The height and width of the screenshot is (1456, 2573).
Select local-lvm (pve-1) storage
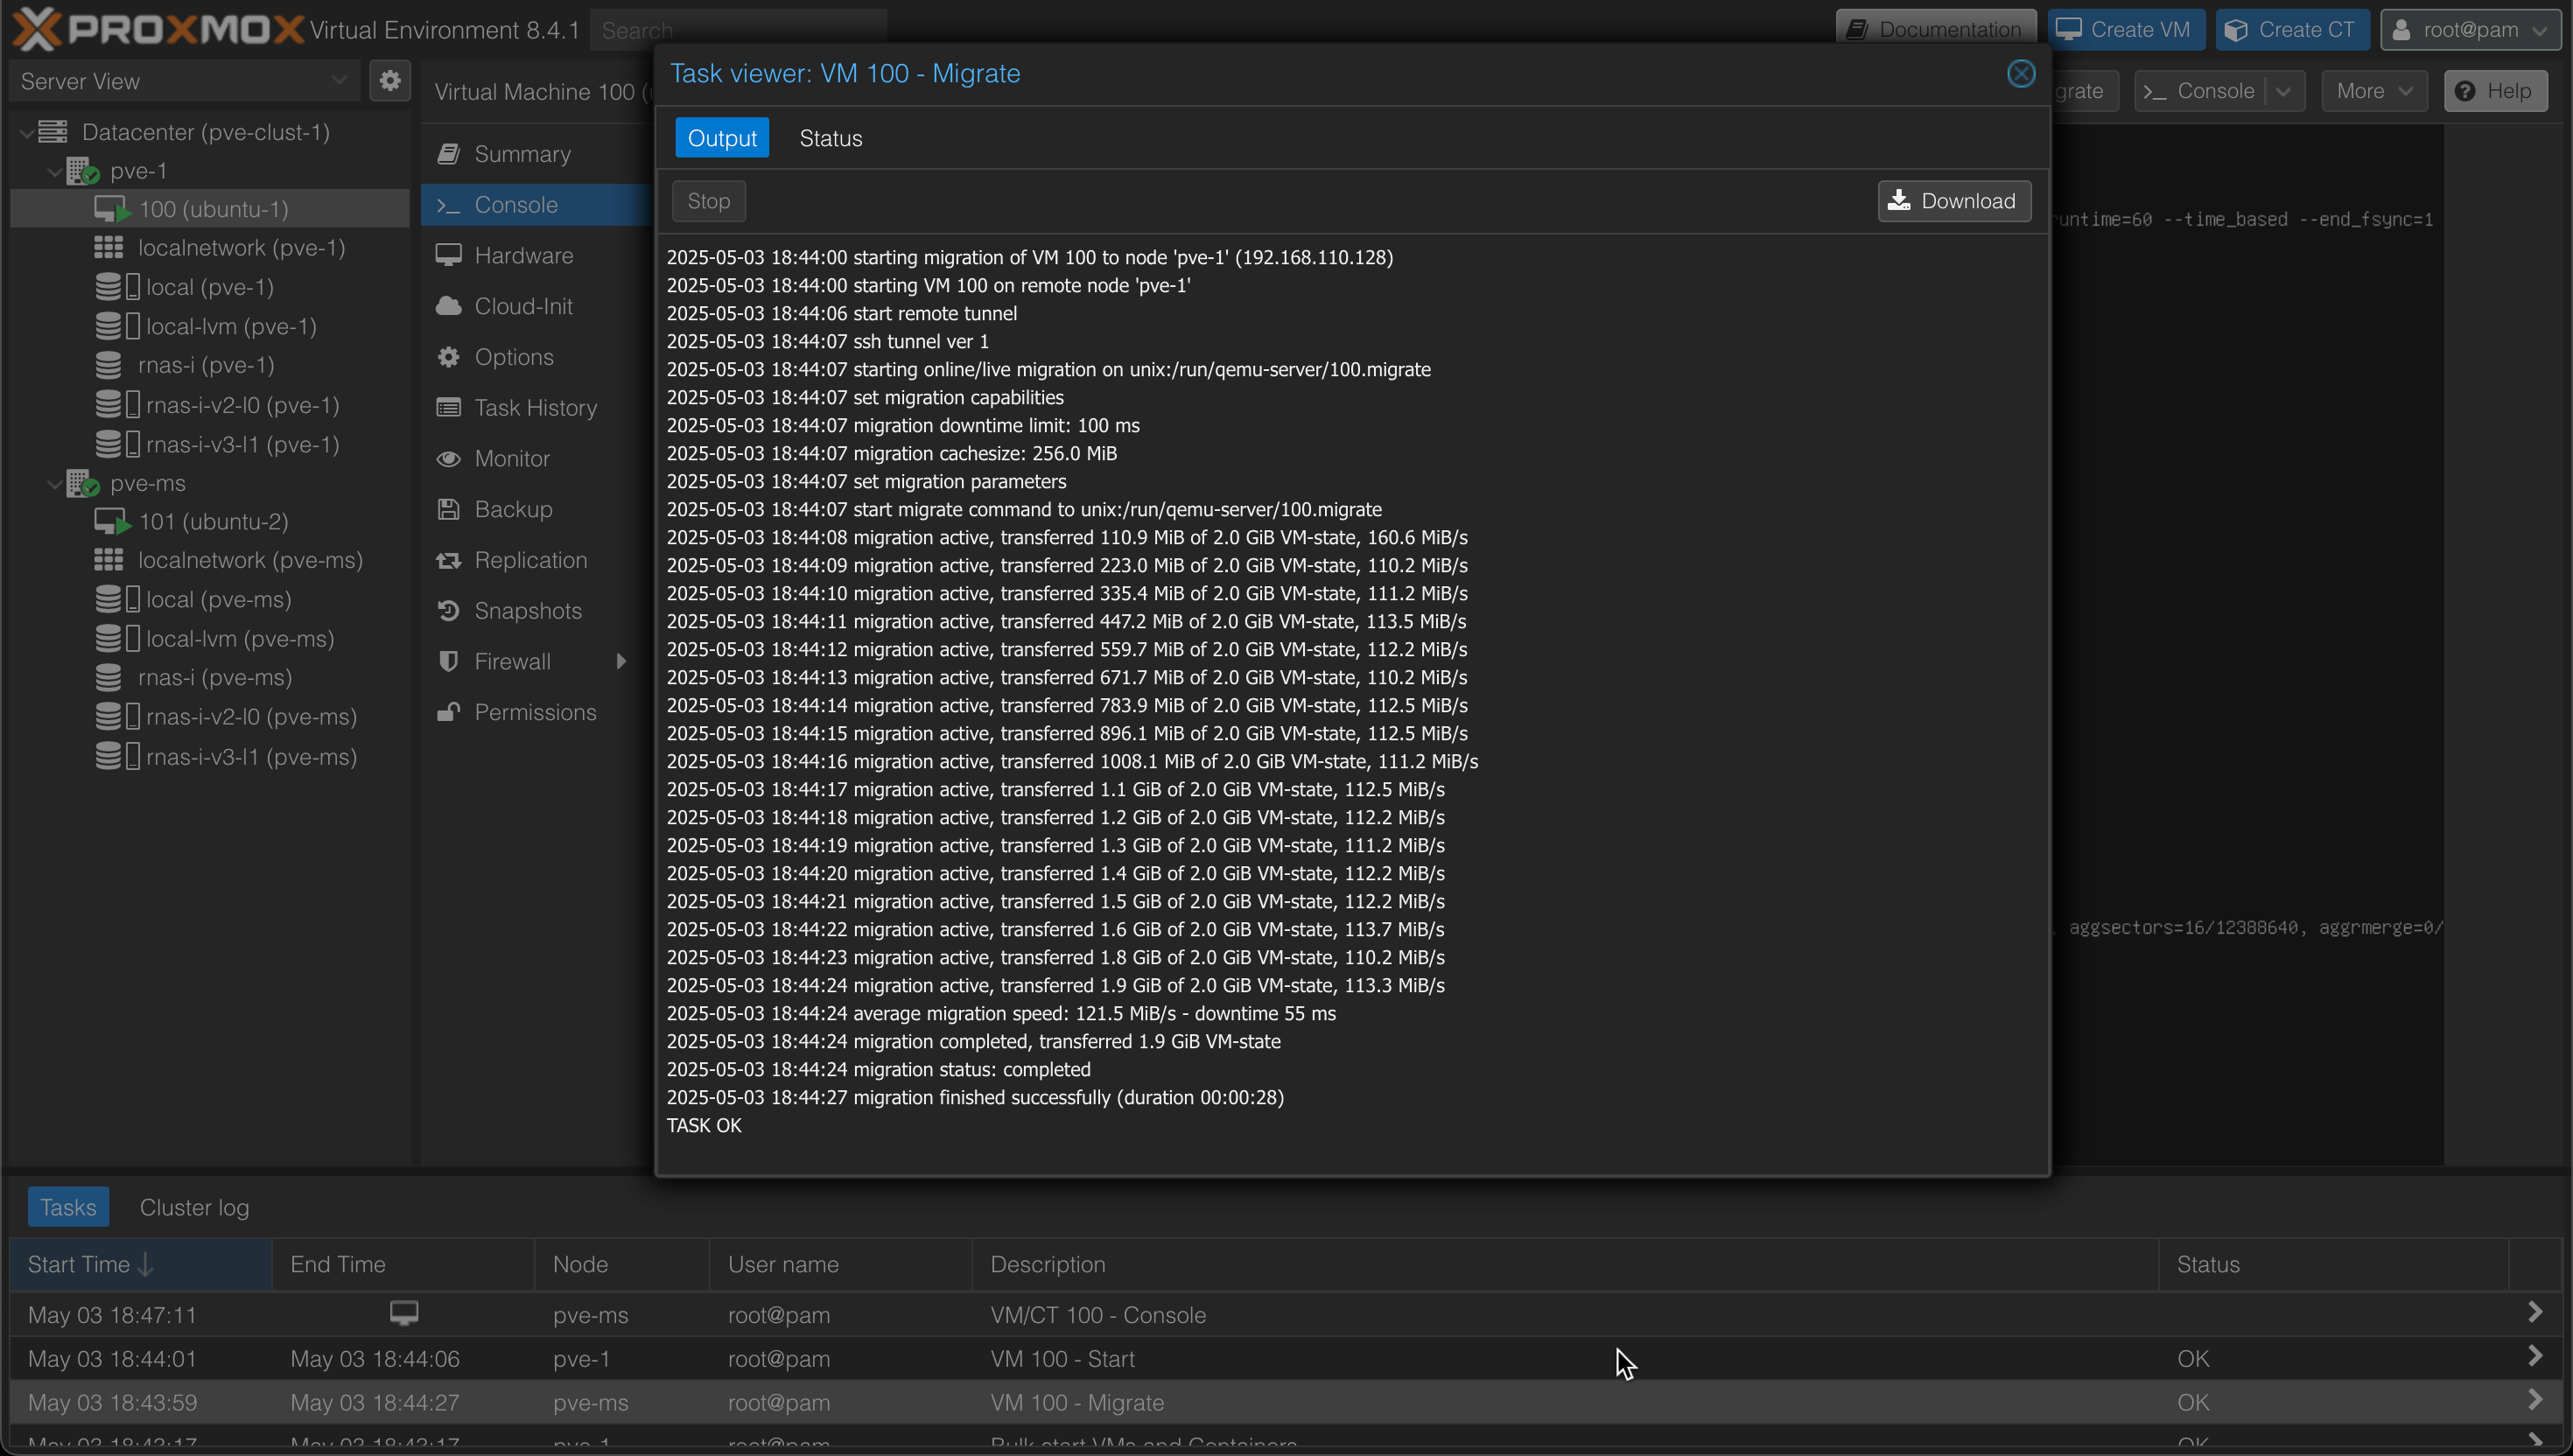point(231,326)
